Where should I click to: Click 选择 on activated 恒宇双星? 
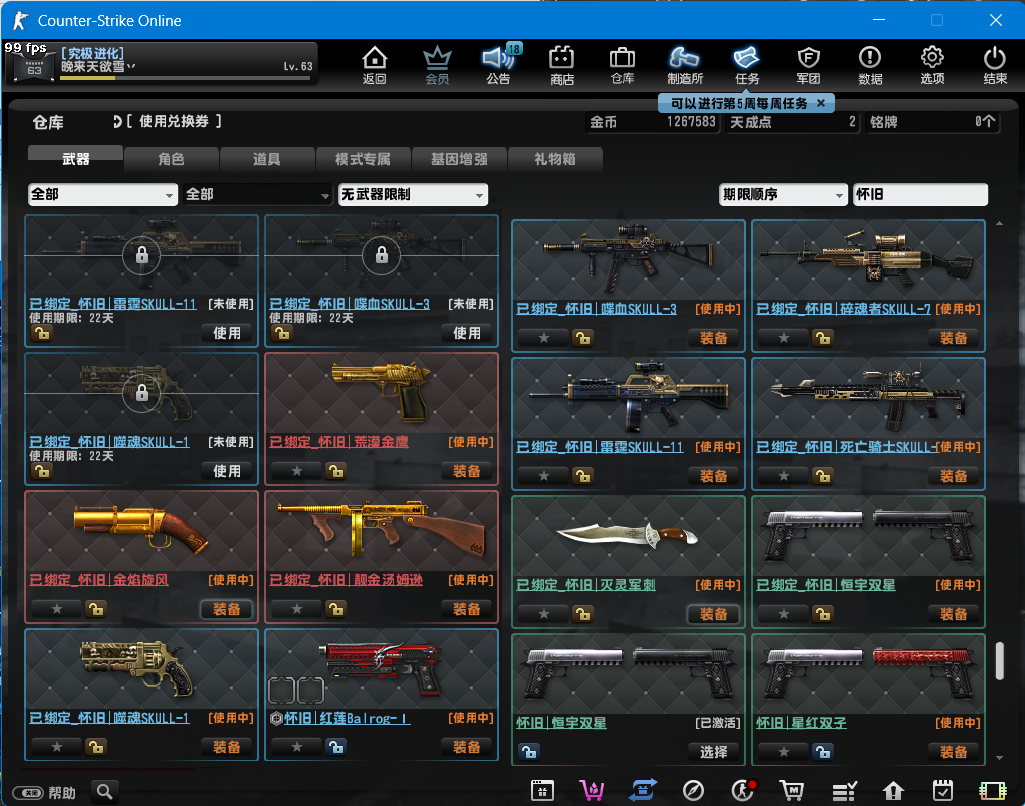coord(713,752)
